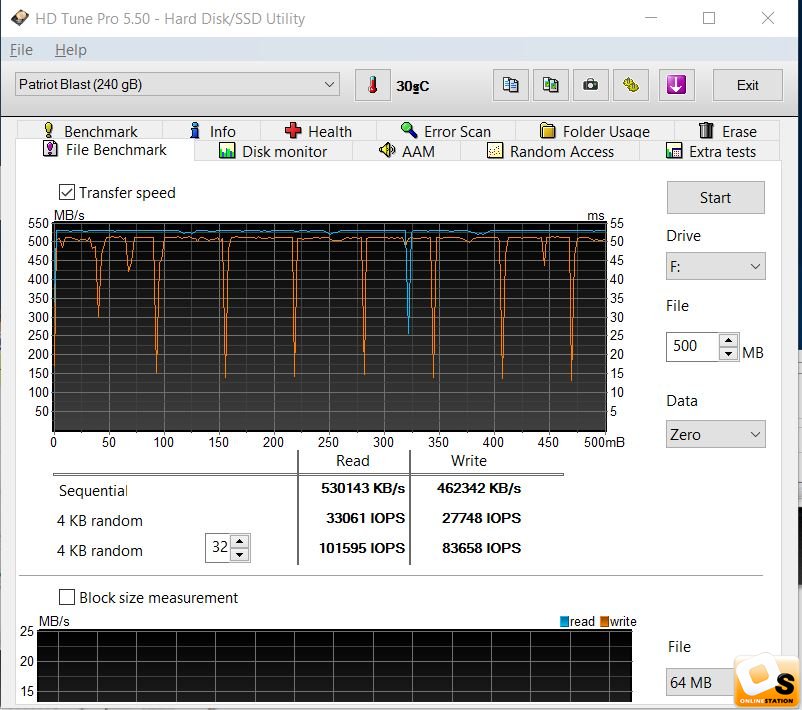Save screenshot using the camera icon

click(591, 85)
